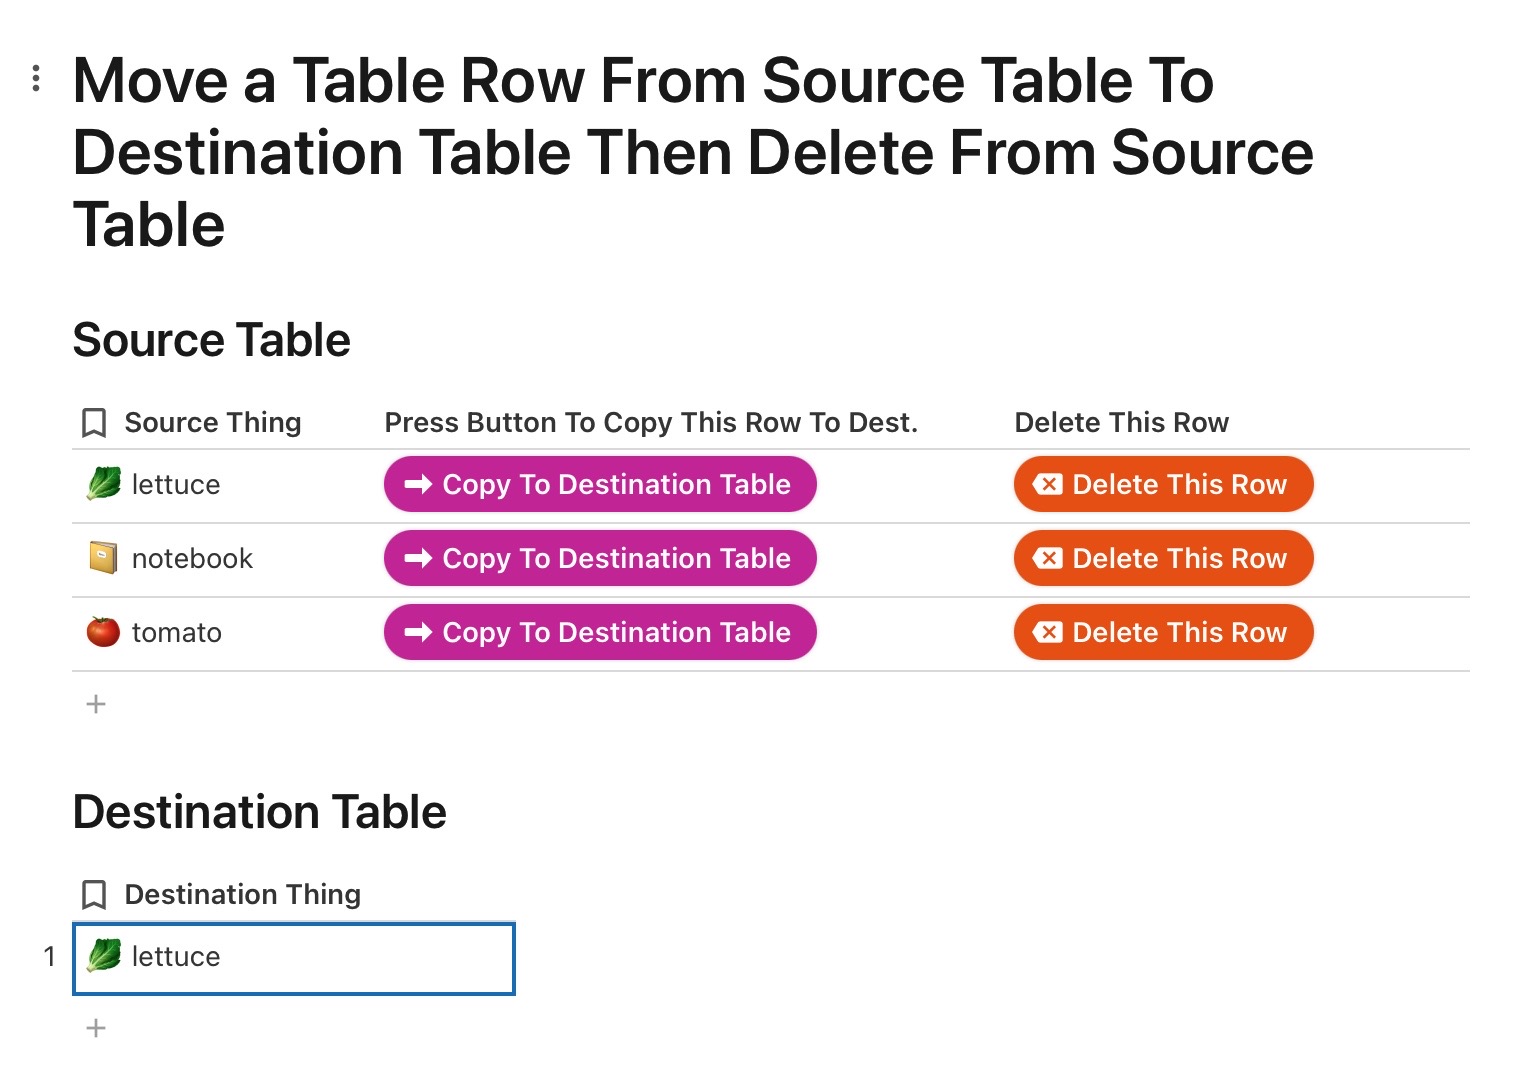
Task: Click the tomato emoji icon in Source Table
Action: [103, 632]
